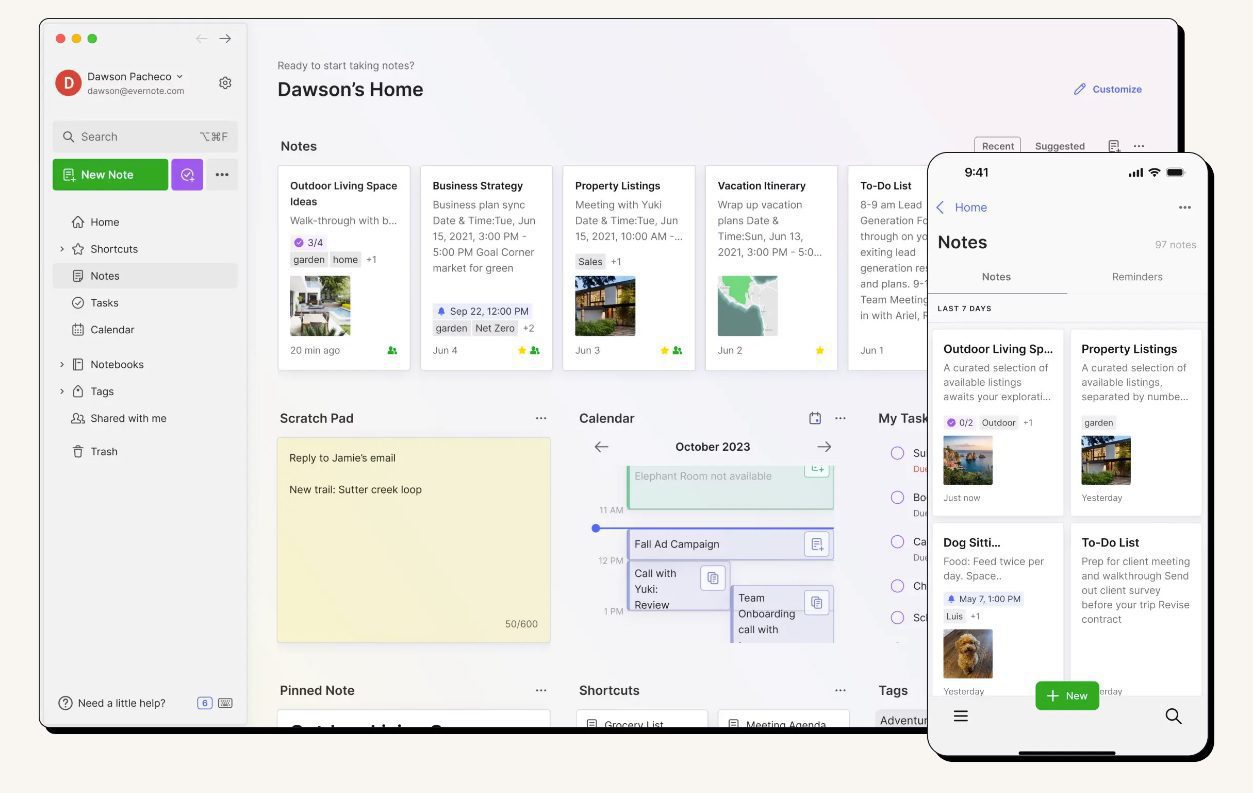Click the green New Note button
The height and width of the screenshot is (793, 1253).
(x=110, y=174)
